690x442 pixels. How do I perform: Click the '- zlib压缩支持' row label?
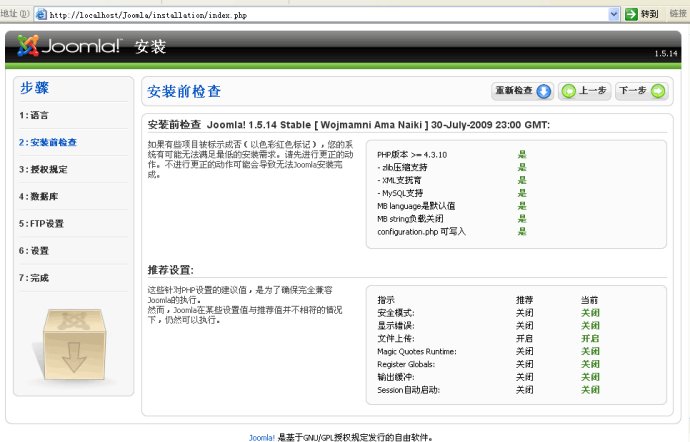pos(402,168)
